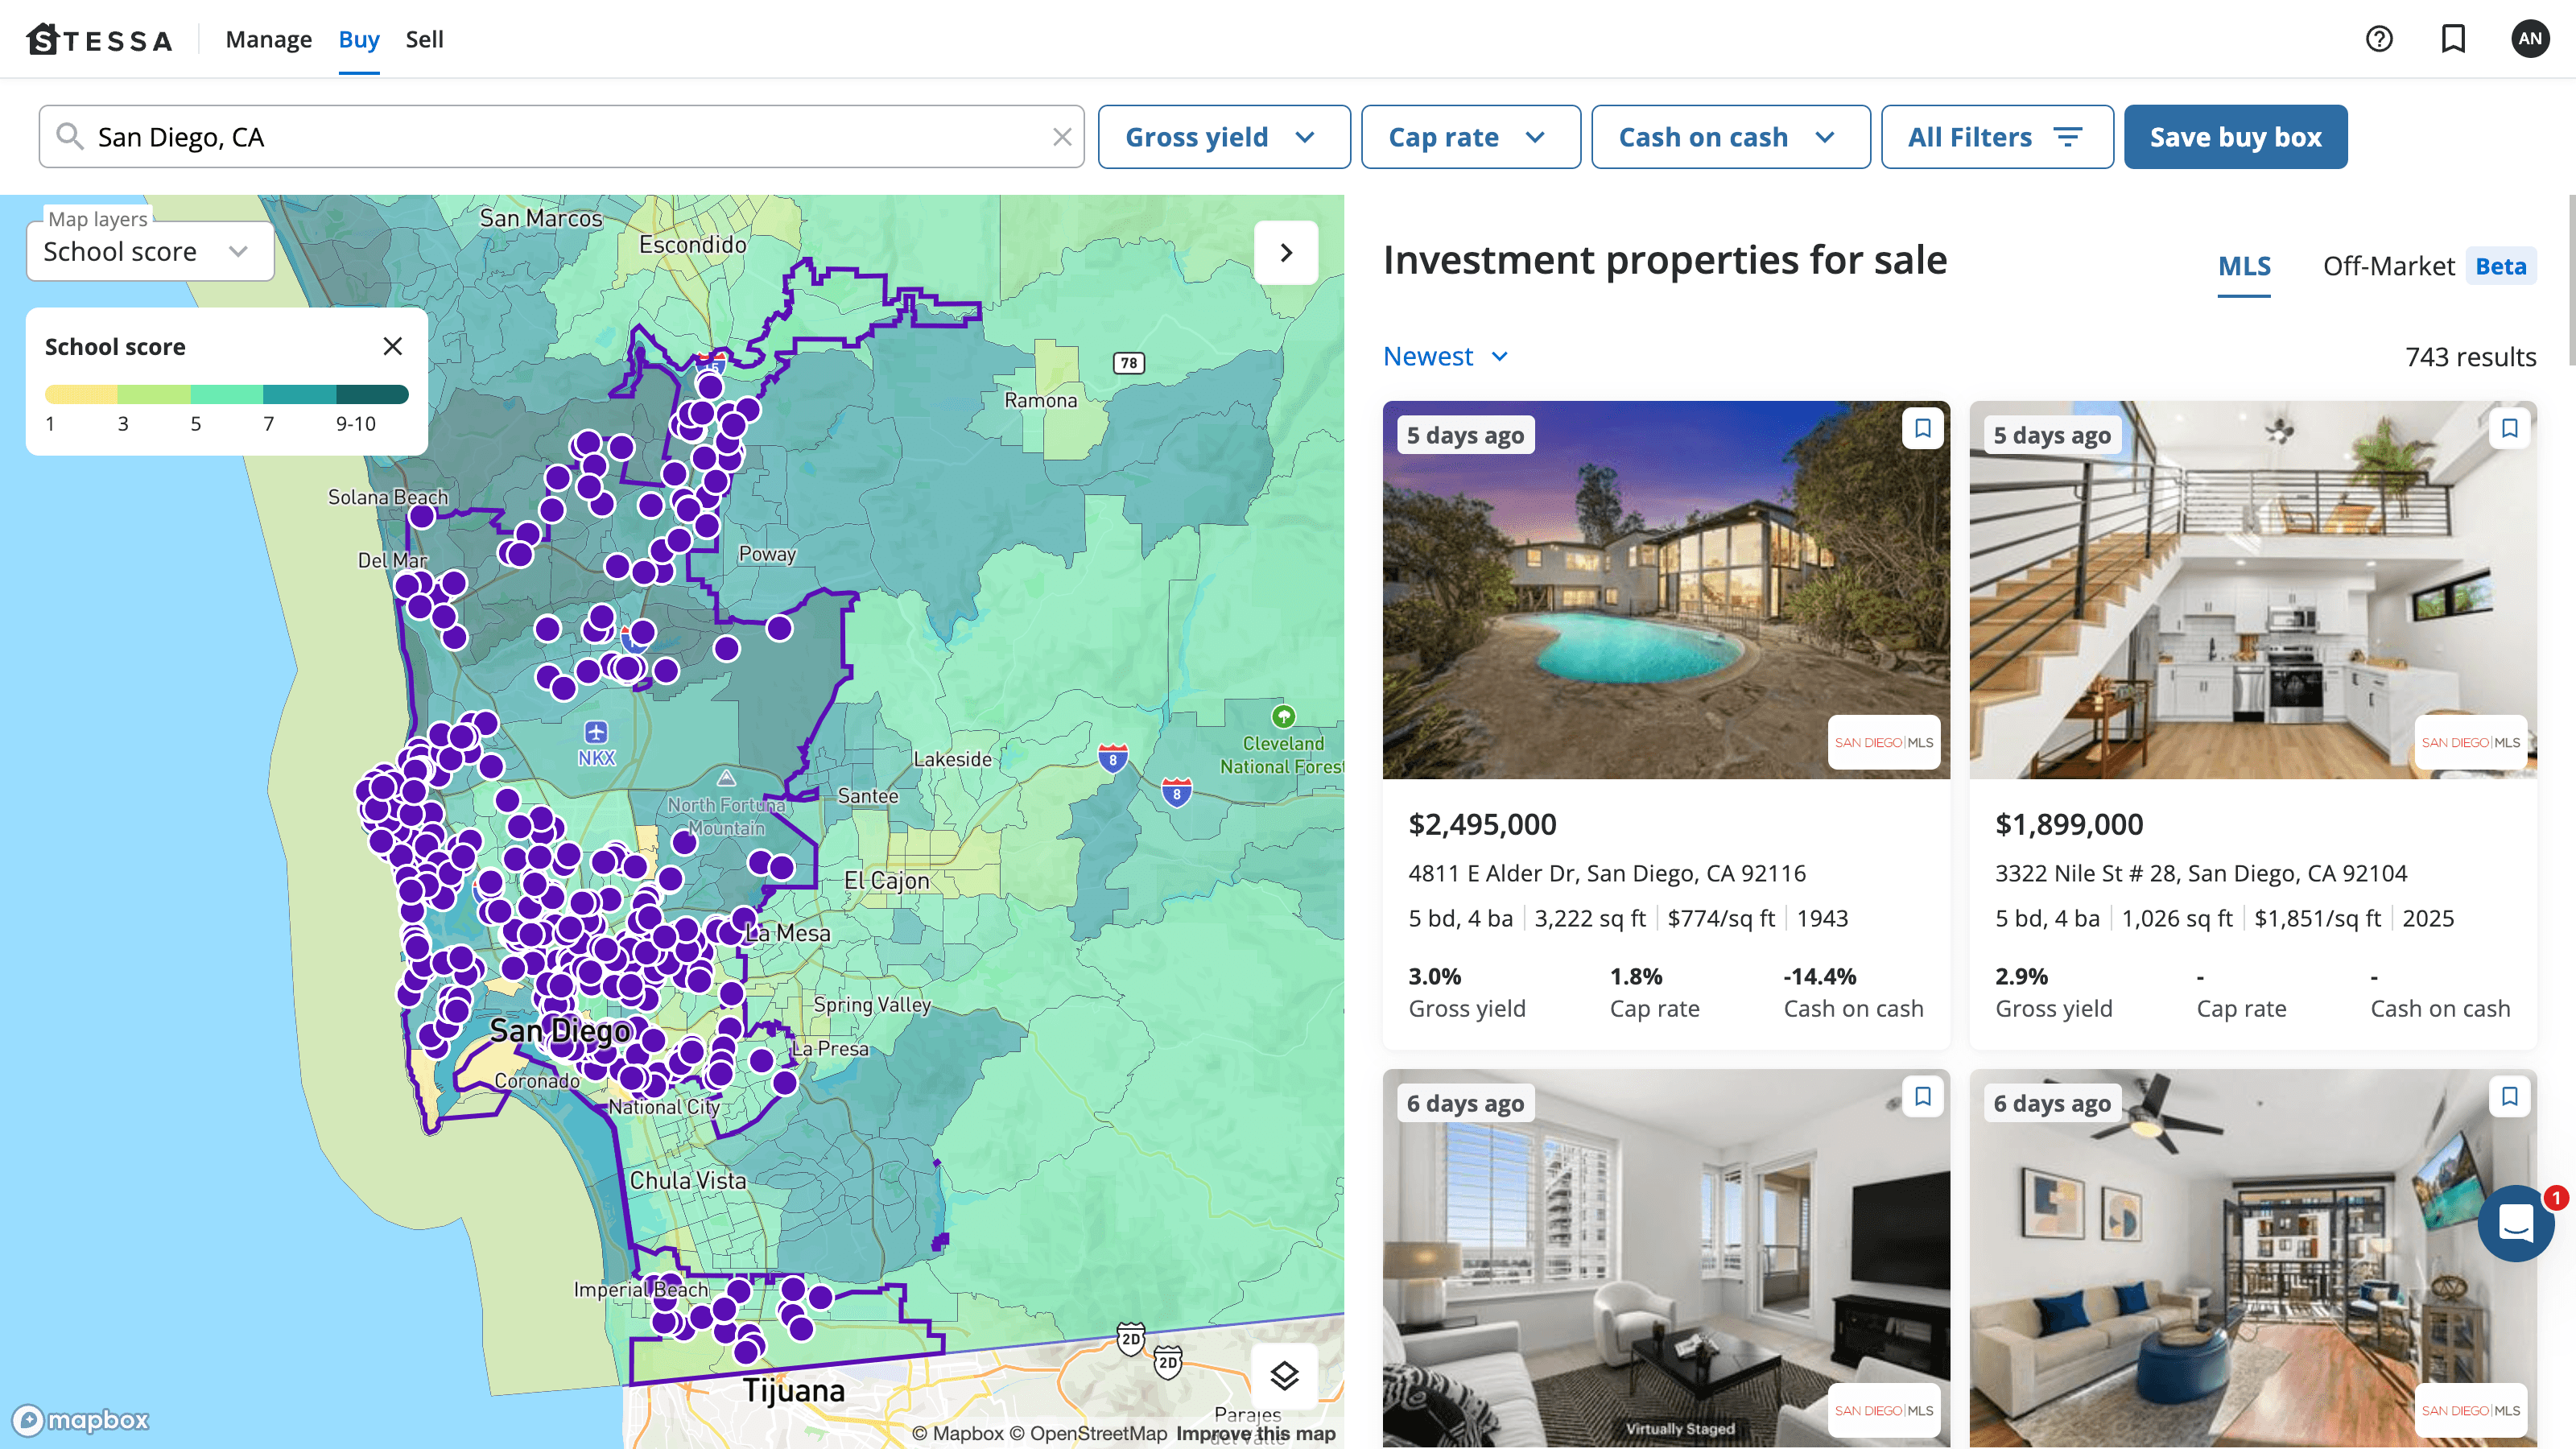Bookmark the $1,899,000 Nile St listing

coord(2509,429)
